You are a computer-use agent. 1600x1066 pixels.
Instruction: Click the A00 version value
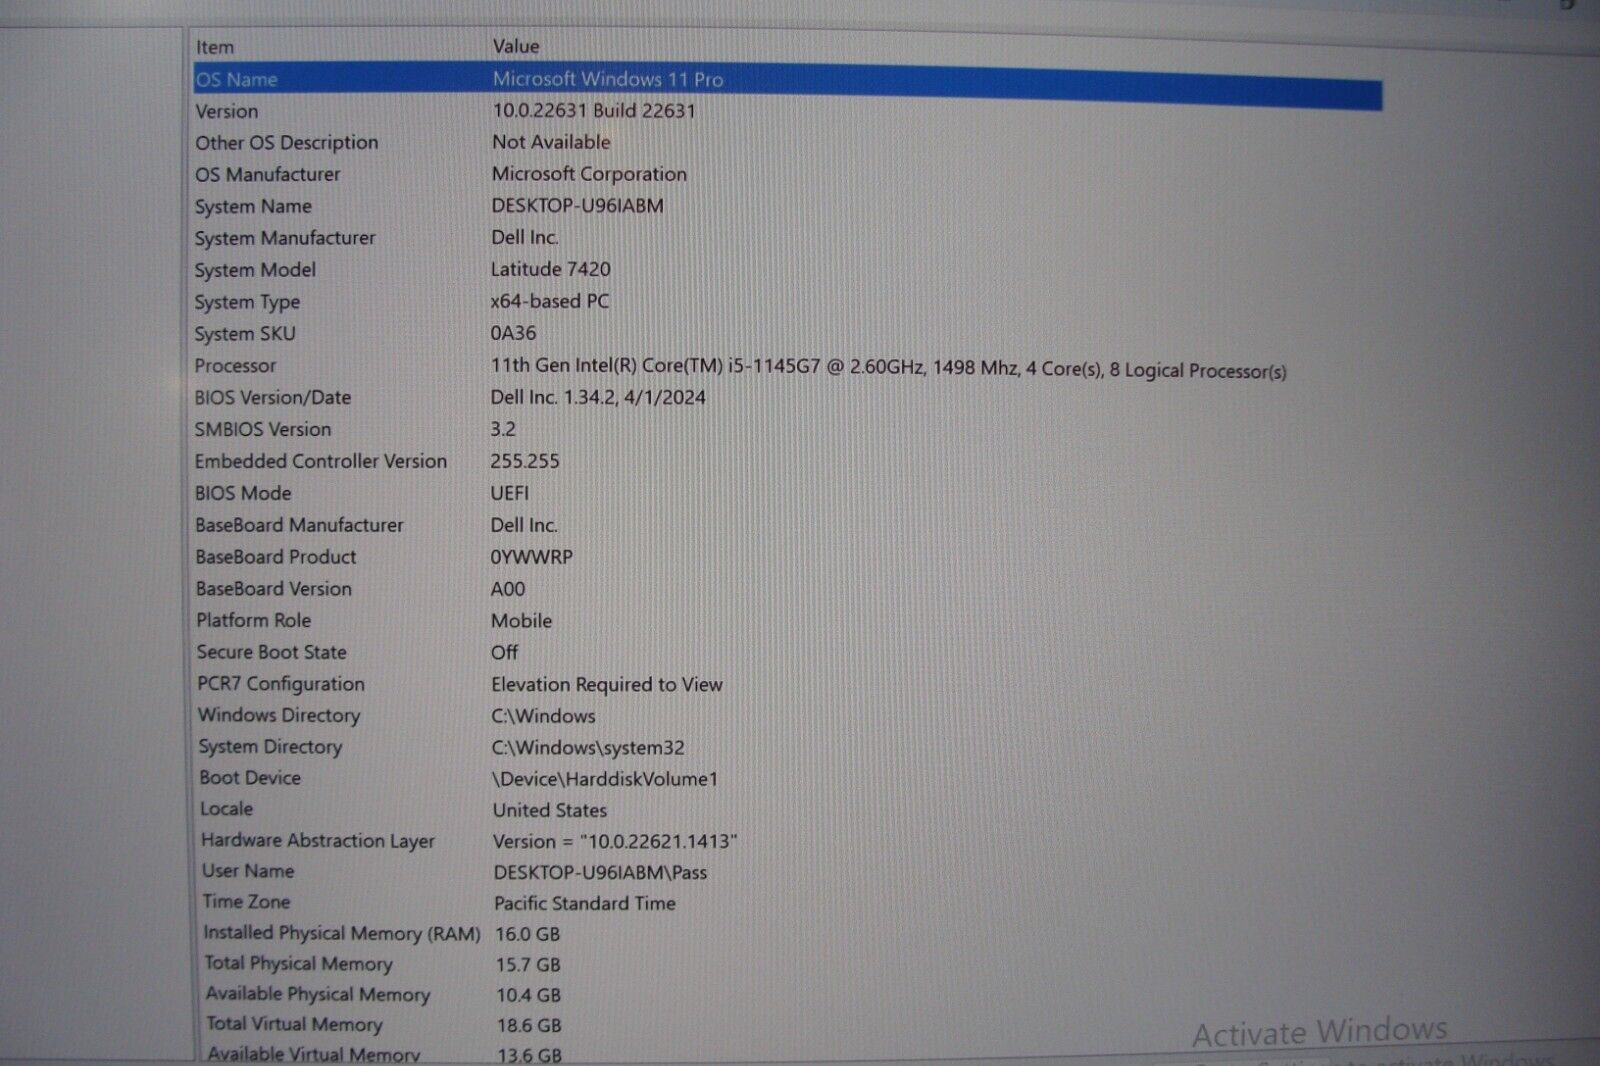(x=508, y=589)
